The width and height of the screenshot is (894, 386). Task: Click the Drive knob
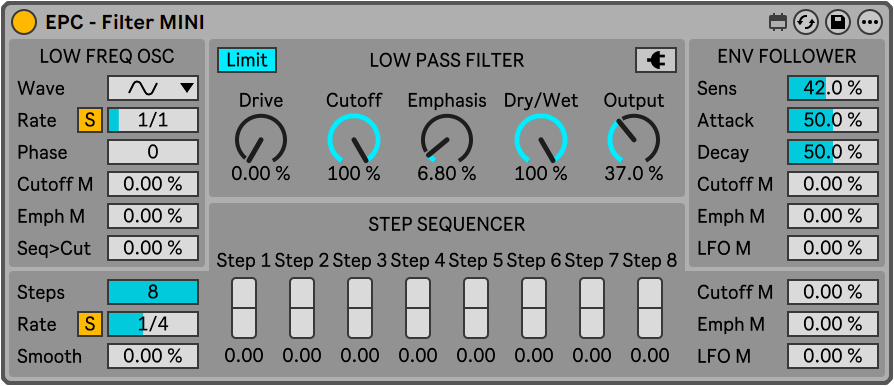click(x=261, y=139)
